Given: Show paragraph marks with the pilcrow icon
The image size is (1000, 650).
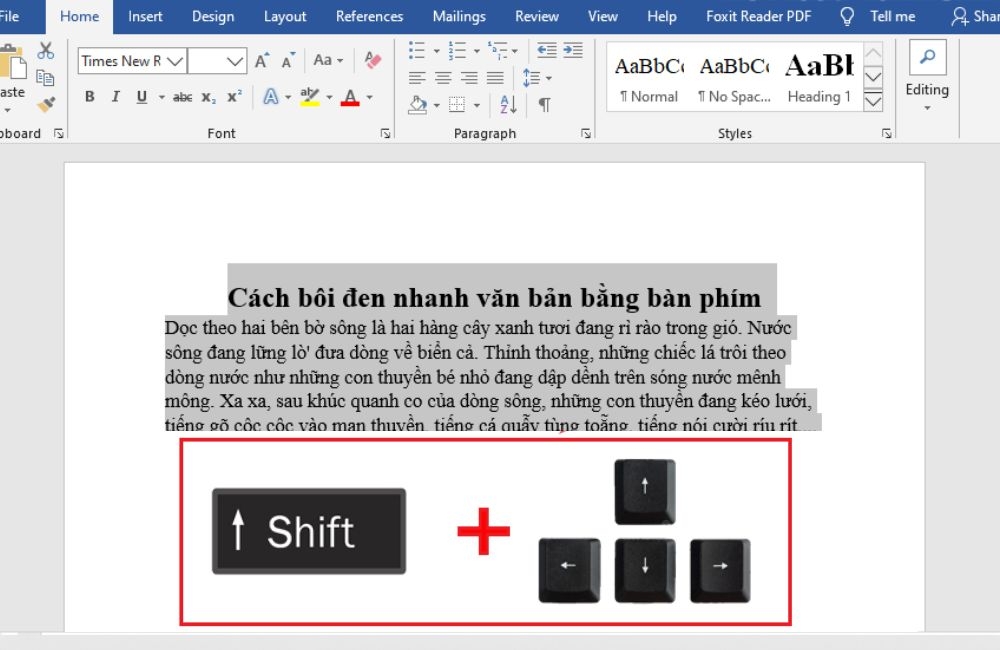Looking at the screenshot, I should click(x=545, y=104).
